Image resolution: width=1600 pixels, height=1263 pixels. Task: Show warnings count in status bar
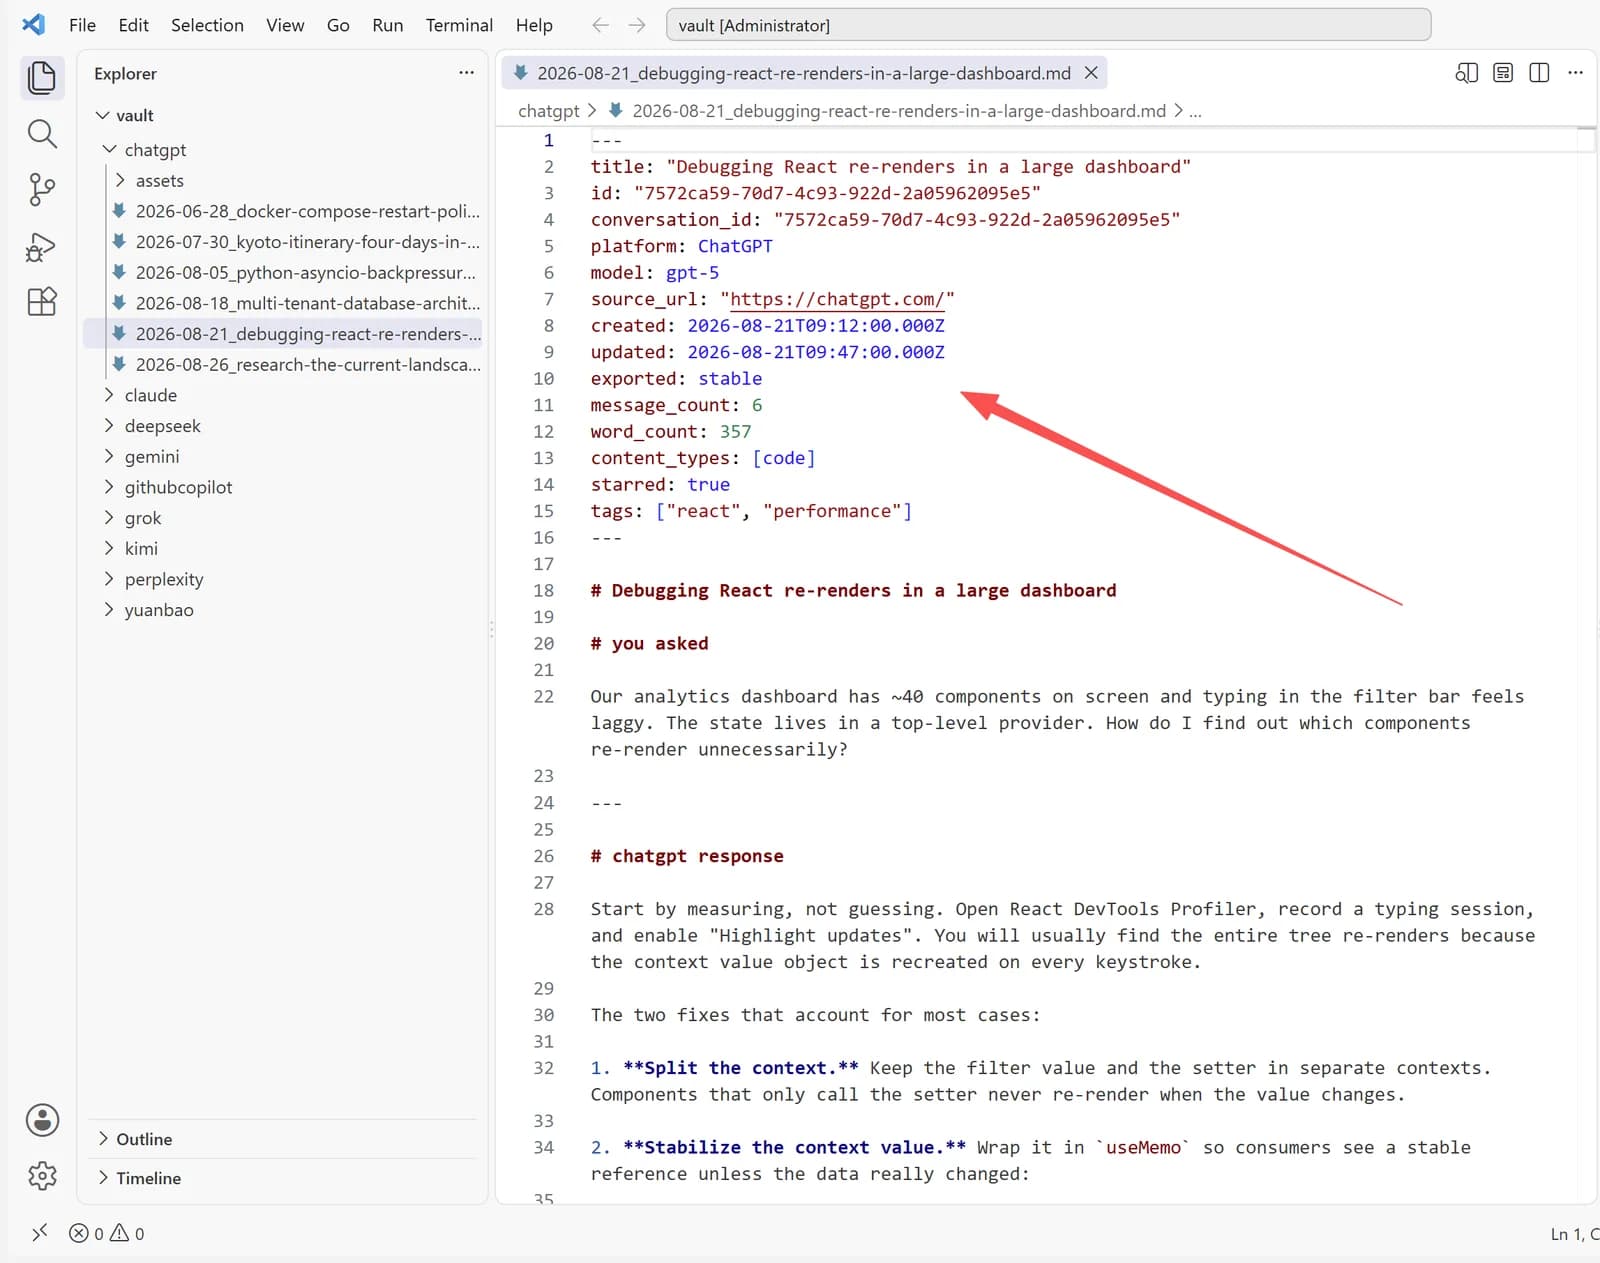(x=127, y=1233)
